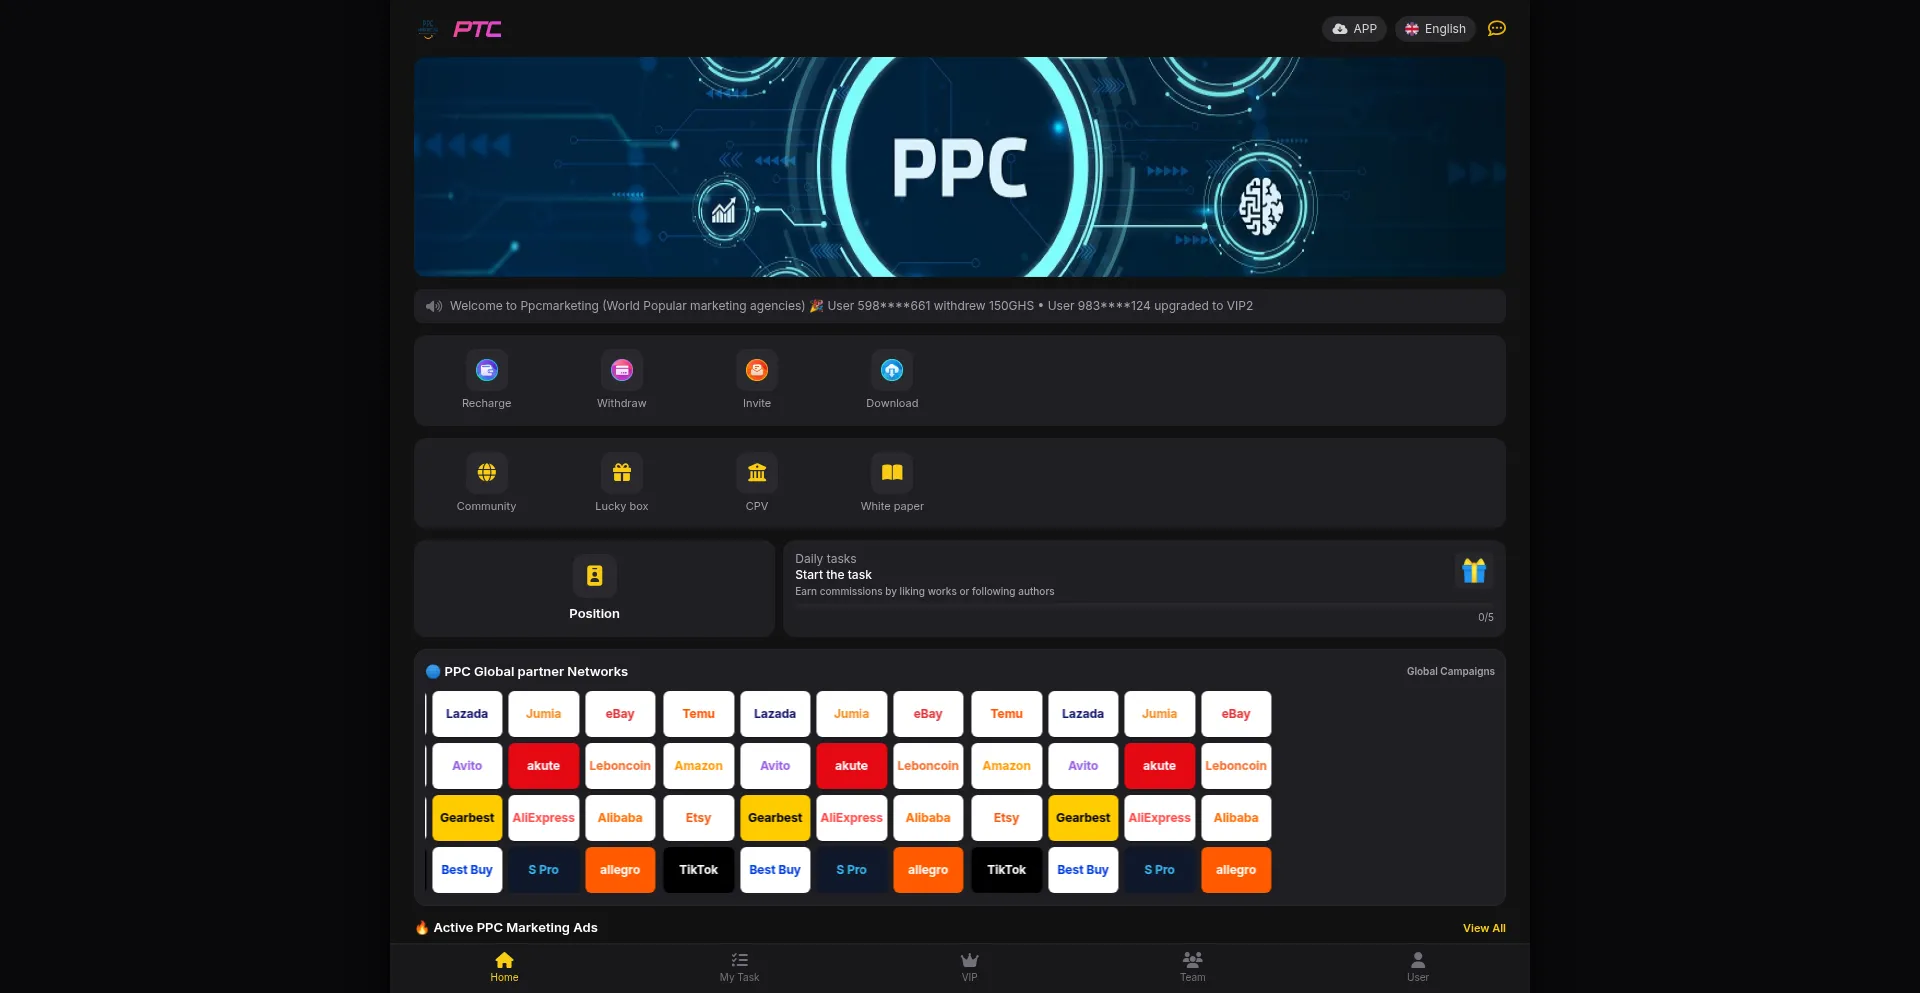Click the PPC banner image

(x=960, y=167)
